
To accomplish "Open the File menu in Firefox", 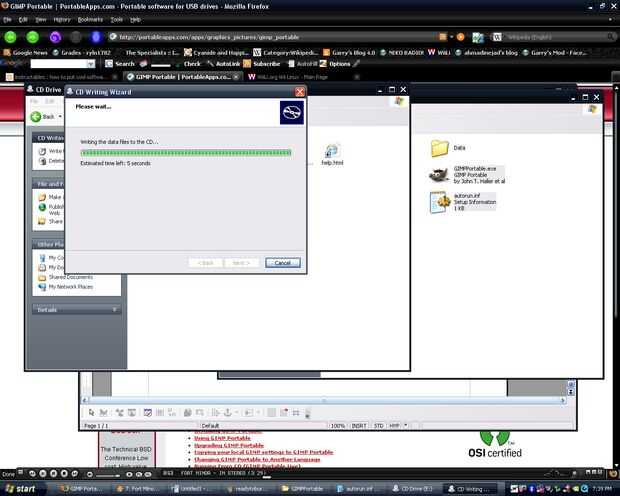I will point(7,19).
